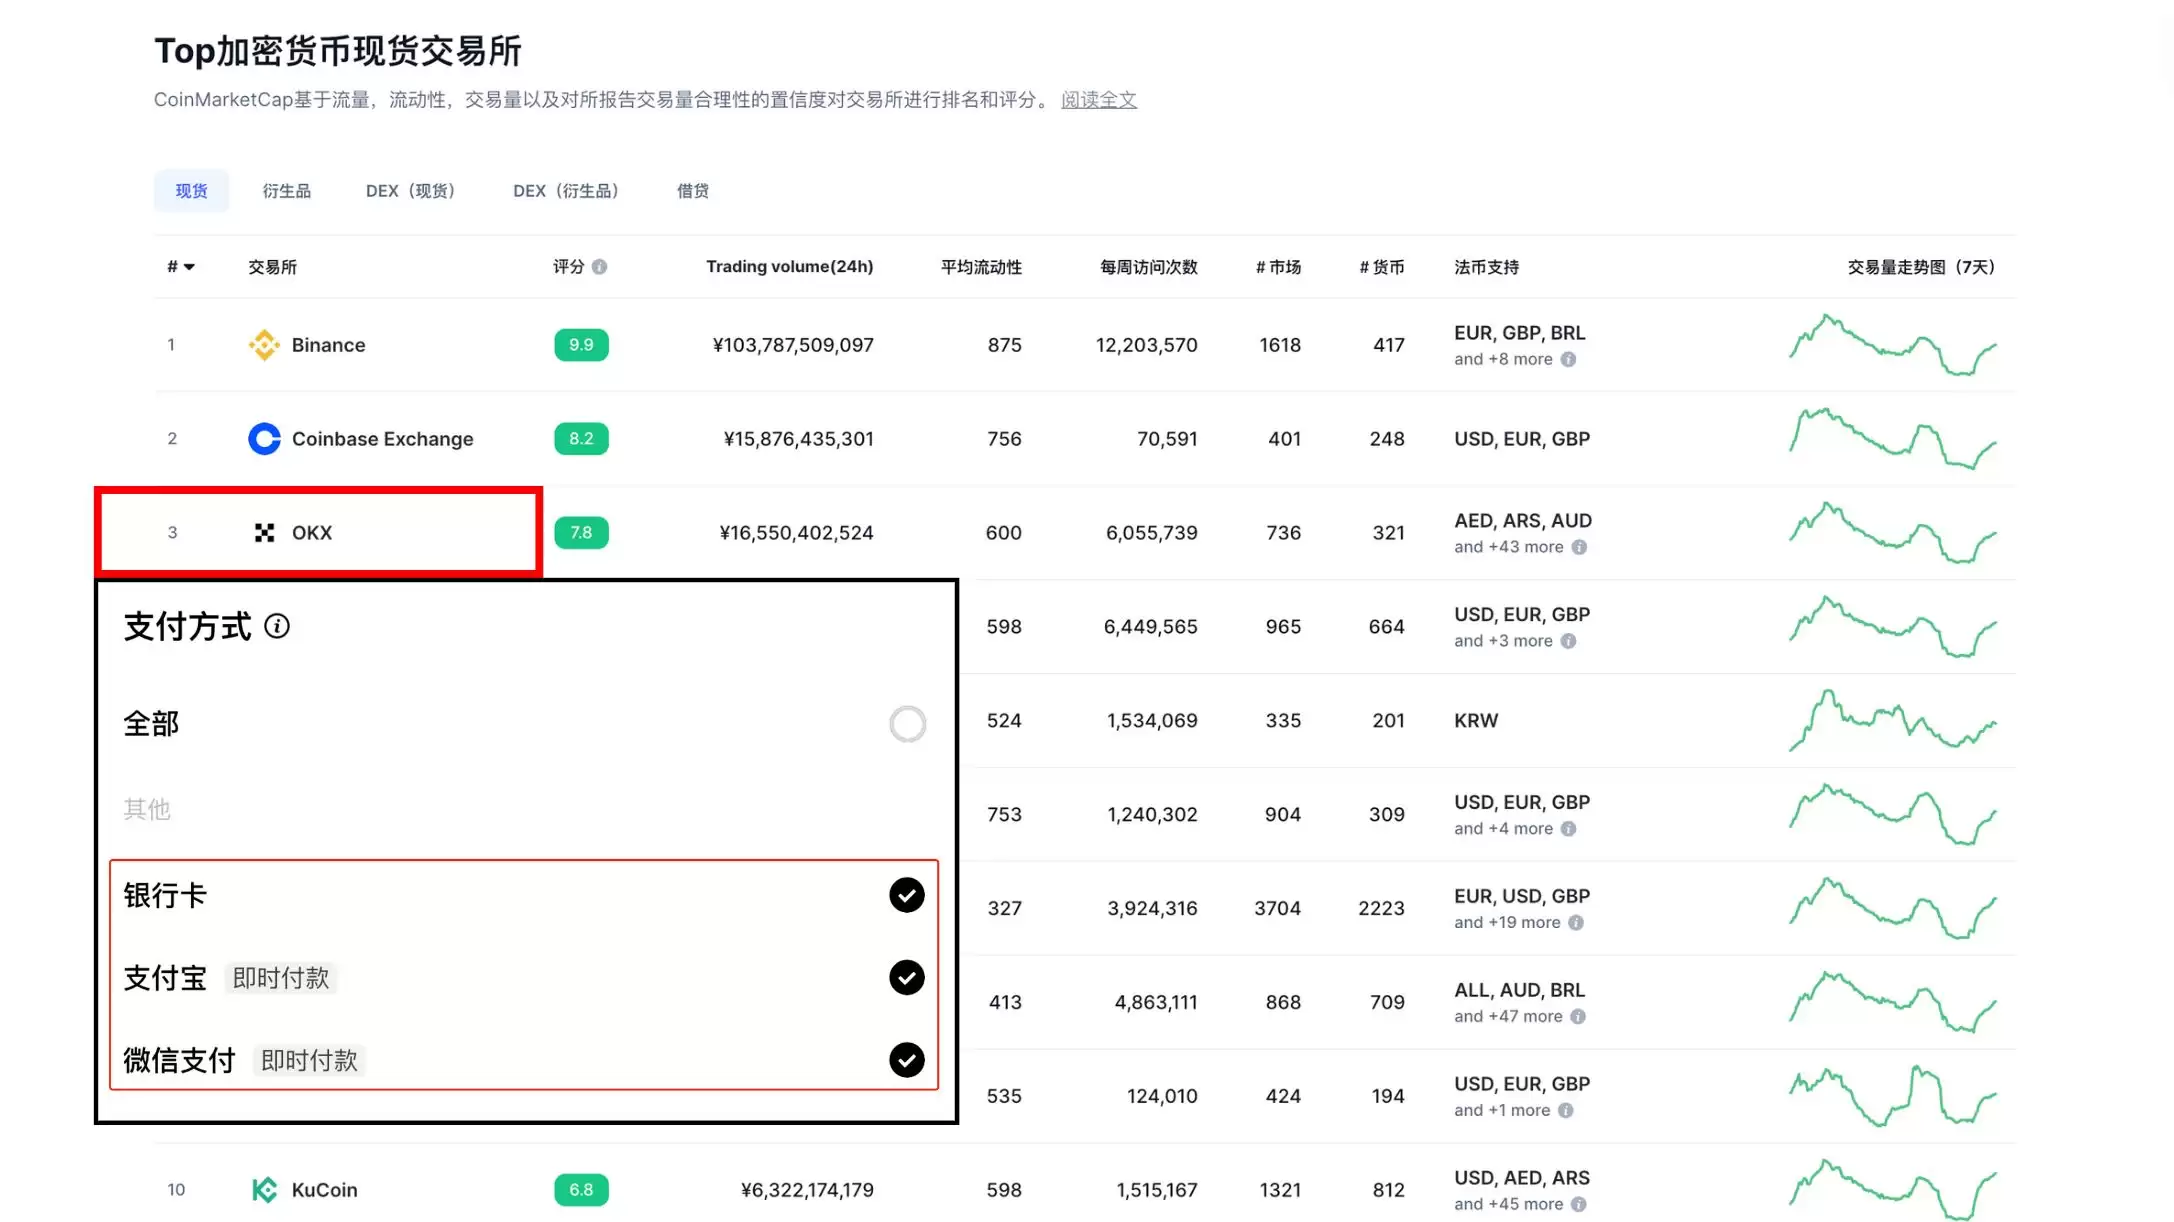Open the Coinbase Exchange name link
Screen dimensions: 2174x1222
click(382, 439)
